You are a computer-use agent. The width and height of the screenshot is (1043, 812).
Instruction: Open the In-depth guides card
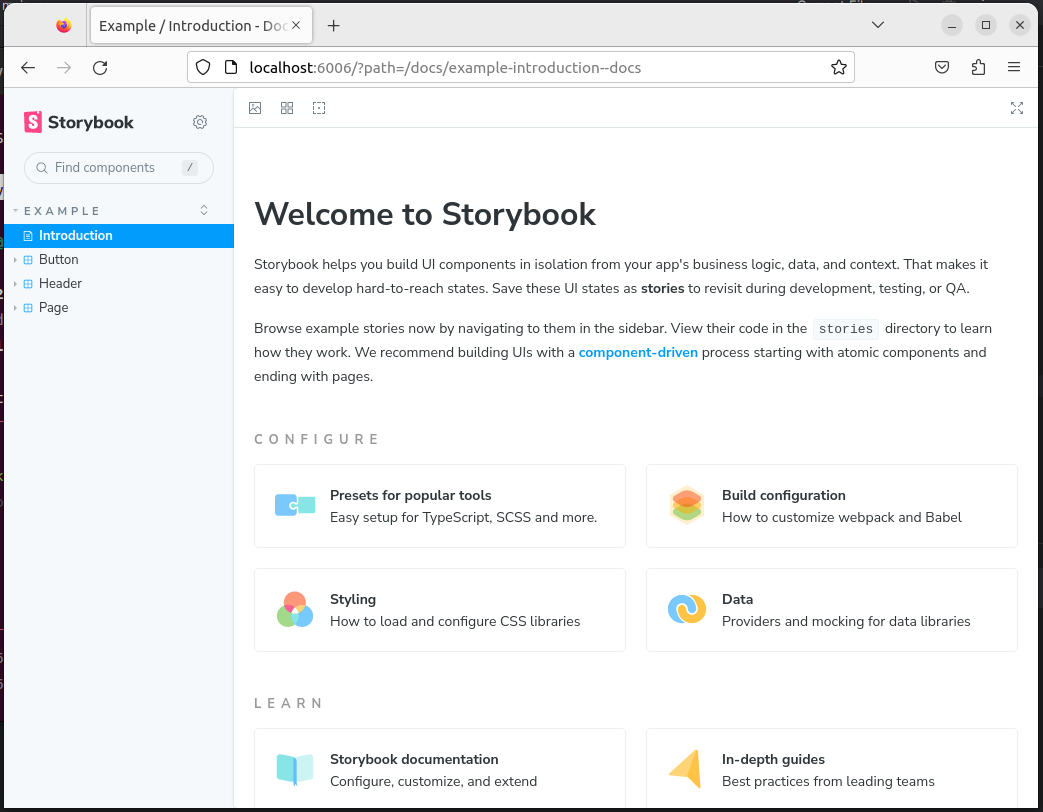831,769
